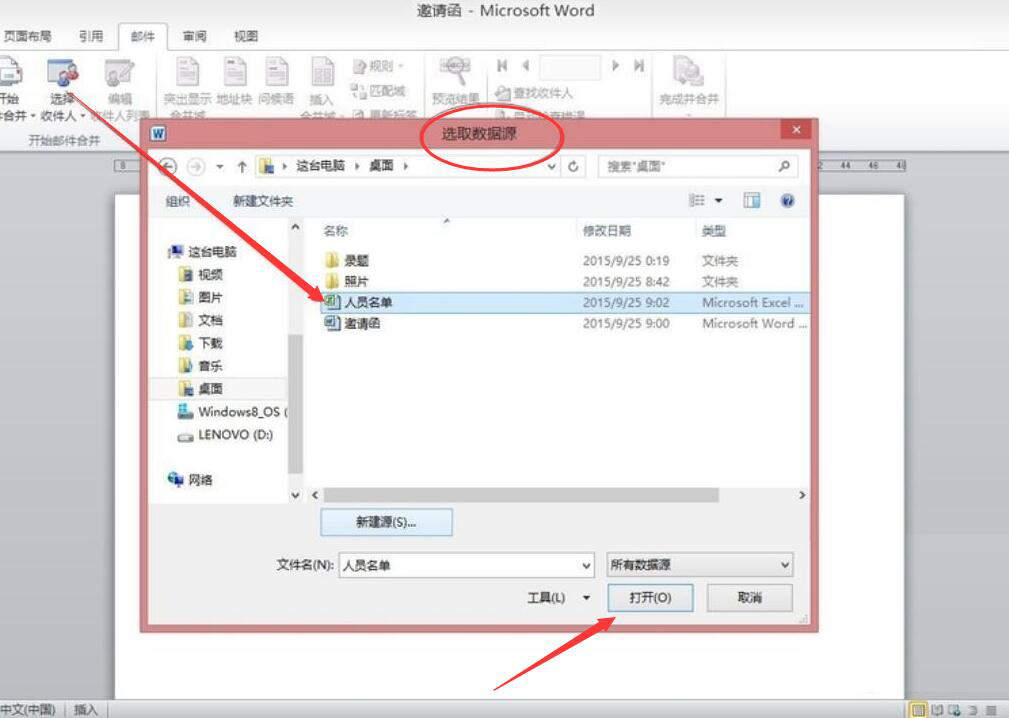Go to last record arrow

(x=639, y=66)
